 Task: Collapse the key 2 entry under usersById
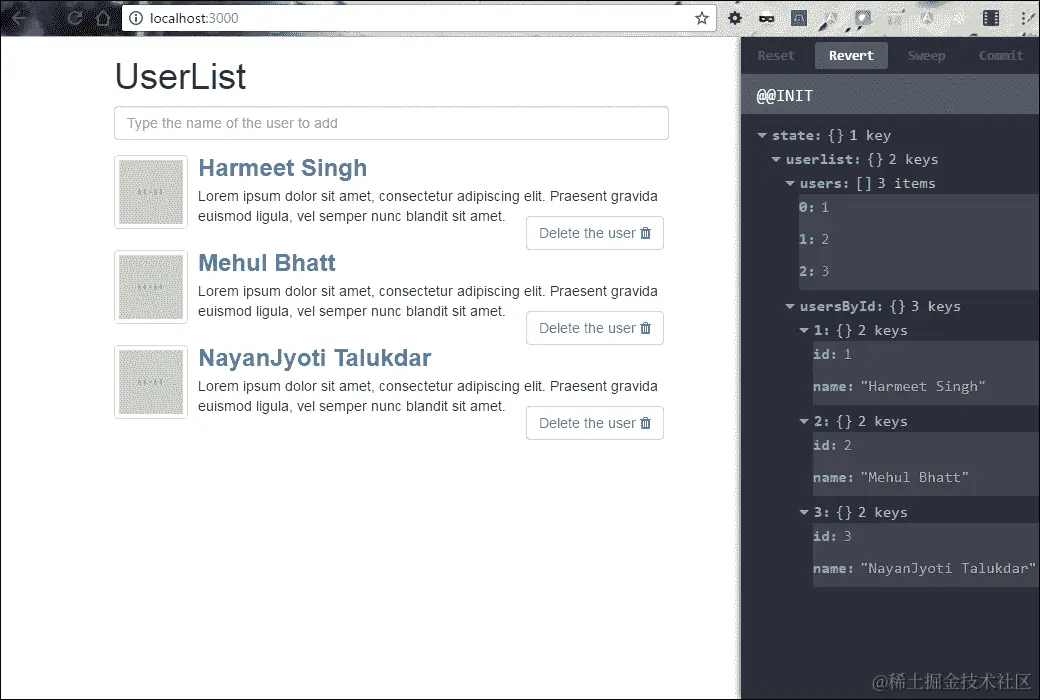804,421
